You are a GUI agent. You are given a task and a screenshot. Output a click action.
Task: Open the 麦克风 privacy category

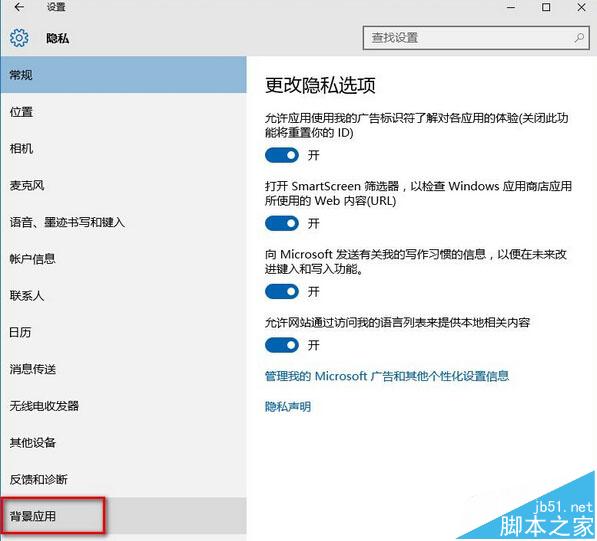[x=123, y=185]
